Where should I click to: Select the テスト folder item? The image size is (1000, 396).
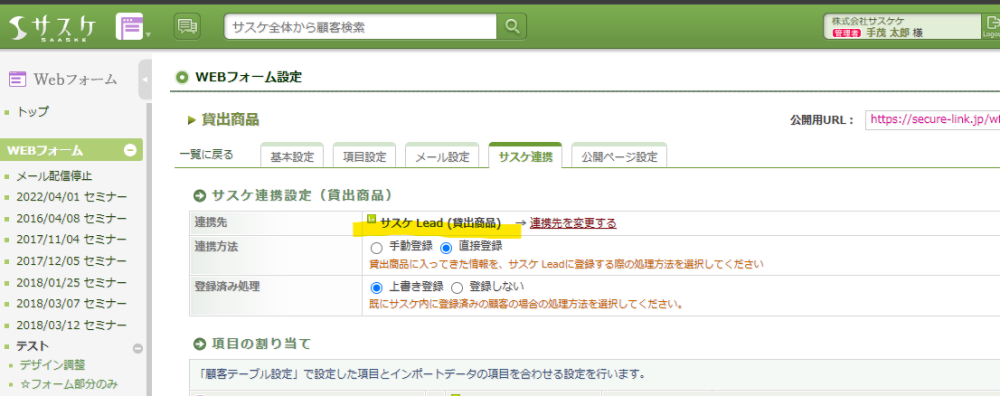33,346
